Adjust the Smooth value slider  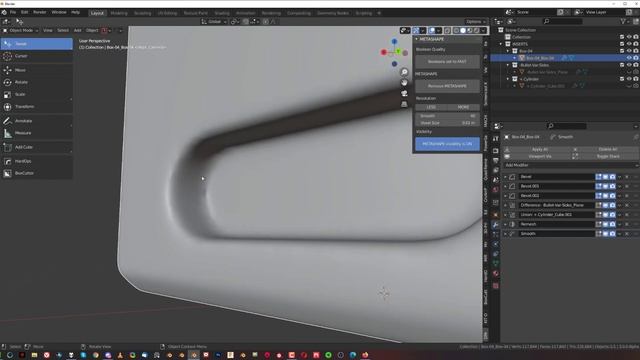(x=447, y=116)
